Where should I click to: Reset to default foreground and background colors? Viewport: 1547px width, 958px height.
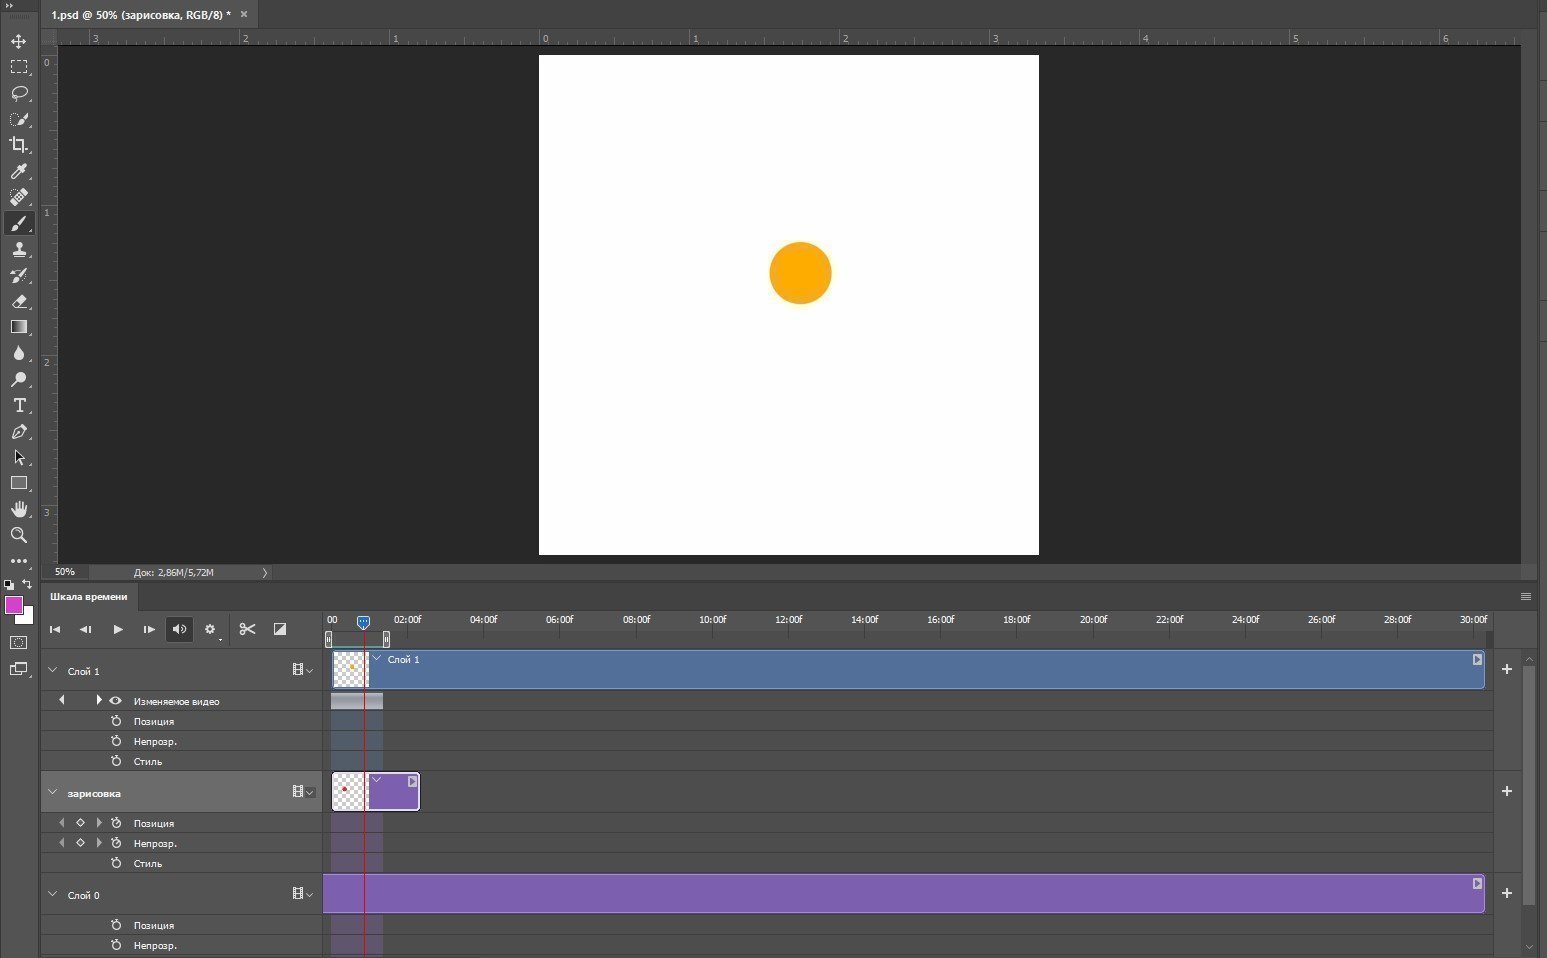point(9,584)
